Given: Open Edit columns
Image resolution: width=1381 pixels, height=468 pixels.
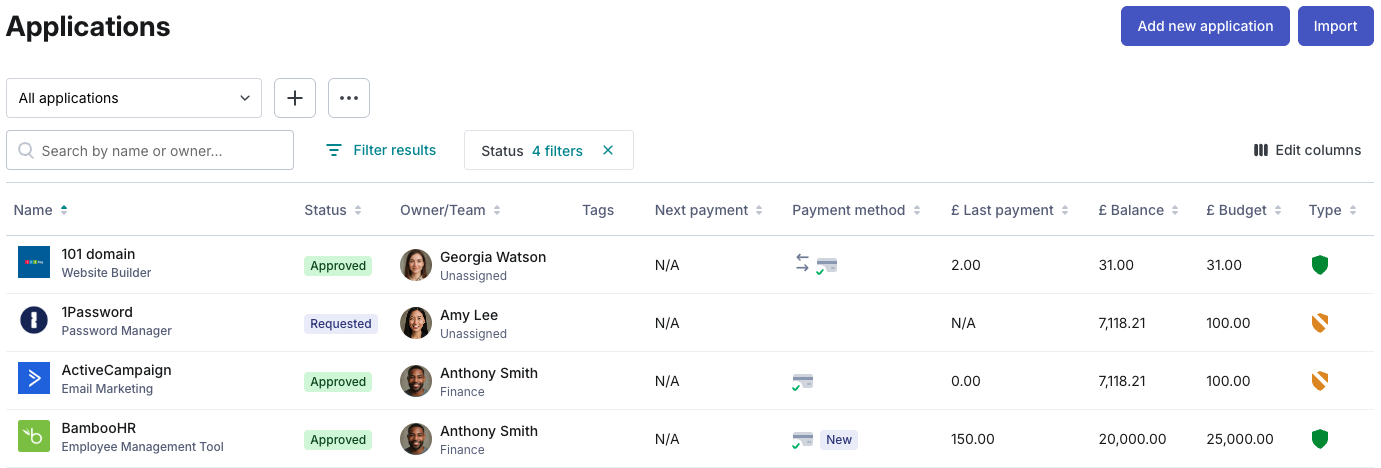Looking at the screenshot, I should pyautogui.click(x=1307, y=150).
